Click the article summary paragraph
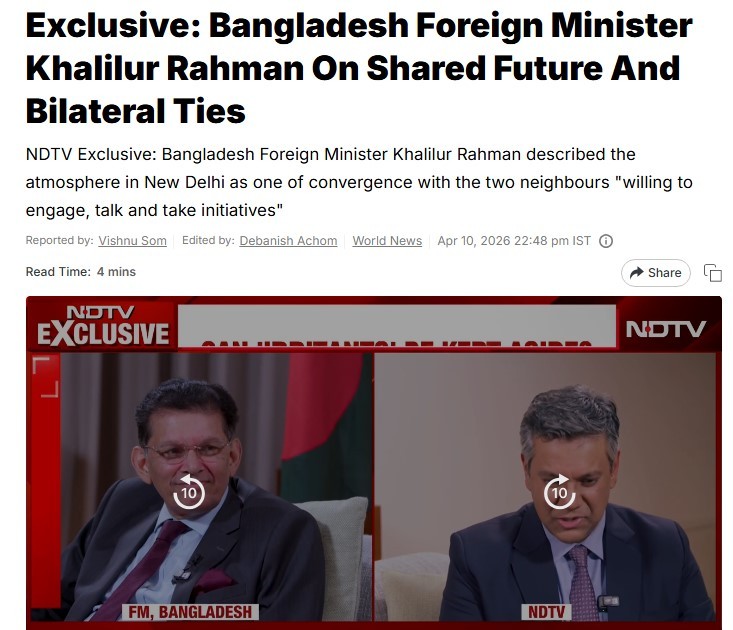The width and height of the screenshot is (733, 630). 359,182
